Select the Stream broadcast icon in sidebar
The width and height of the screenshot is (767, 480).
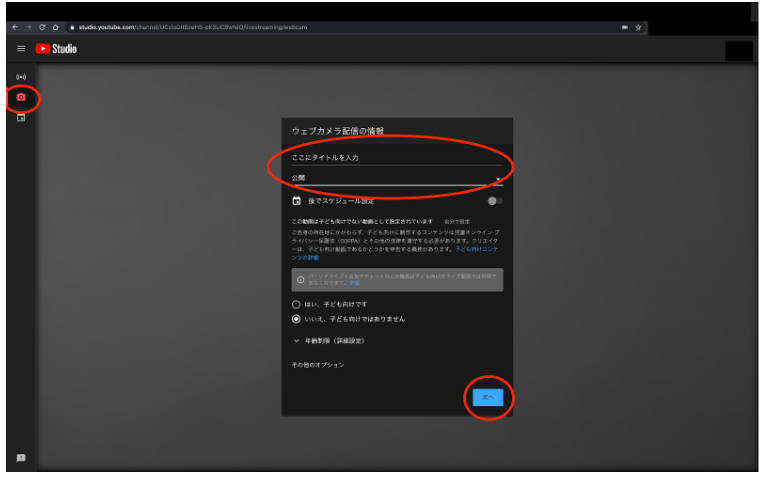pos(21,76)
